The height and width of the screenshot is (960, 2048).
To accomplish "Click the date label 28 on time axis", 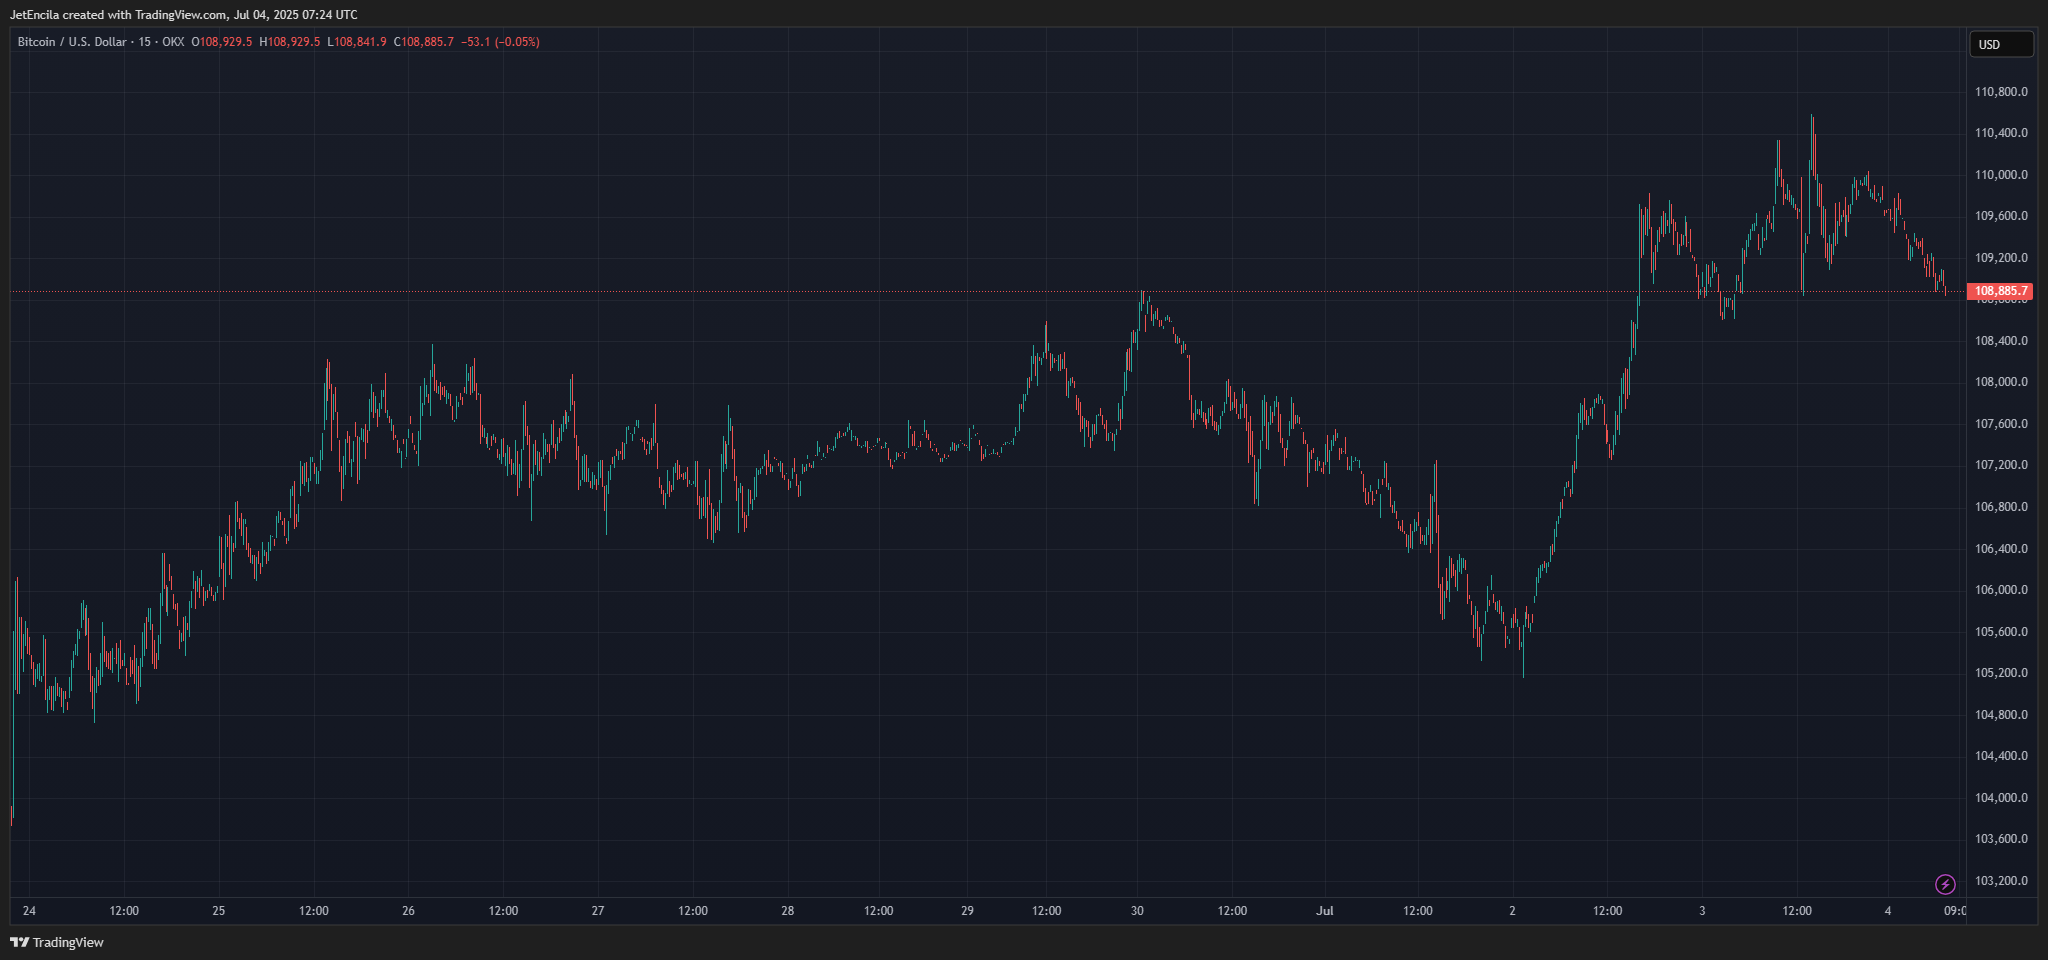I will (788, 911).
